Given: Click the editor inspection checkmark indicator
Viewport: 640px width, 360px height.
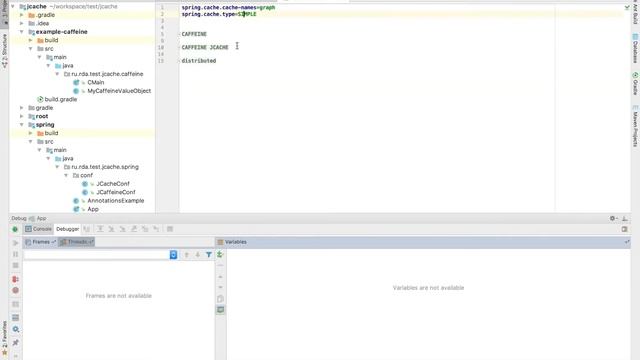Looking at the screenshot, I should (627, 7).
